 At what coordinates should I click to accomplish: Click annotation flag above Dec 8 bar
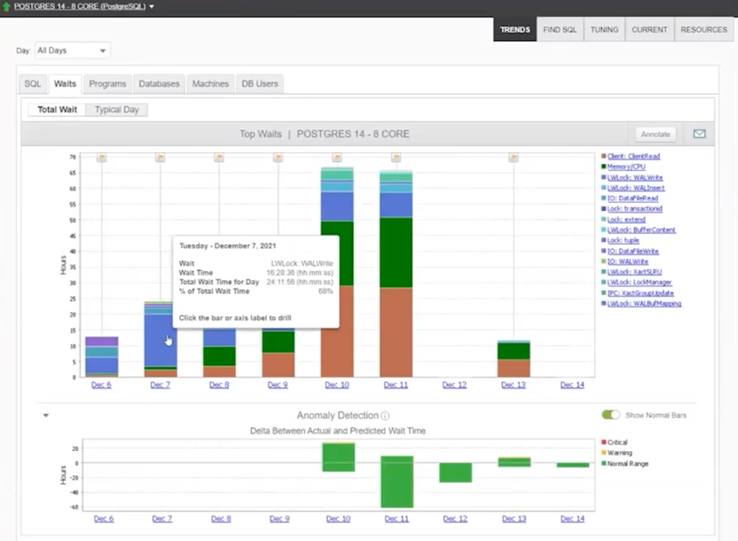(x=219, y=157)
